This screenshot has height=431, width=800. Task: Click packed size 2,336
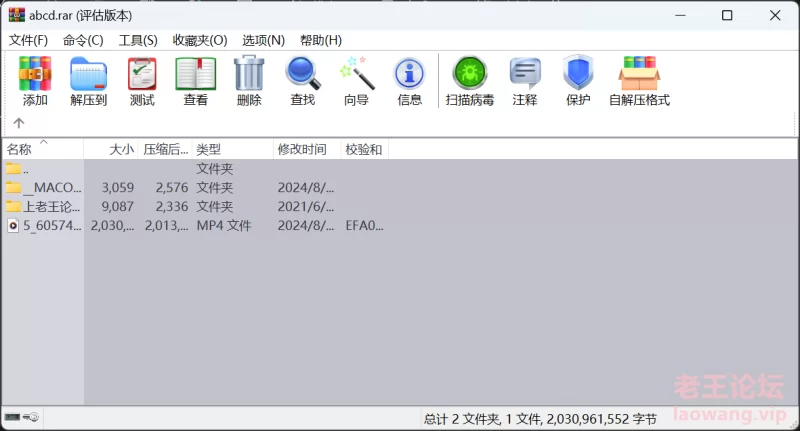[172, 206]
